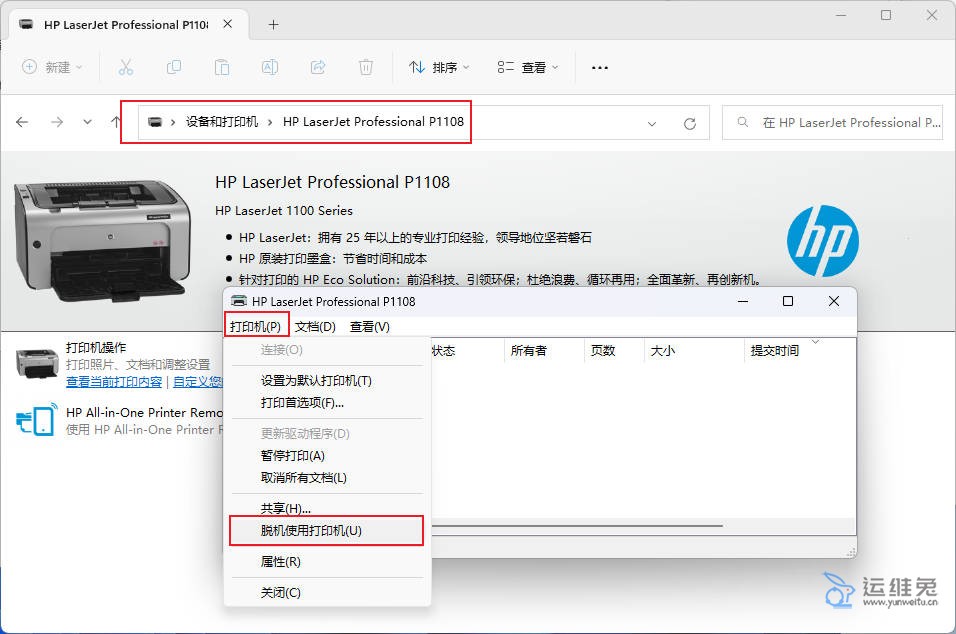Click the Rename icon in toolbar
Viewport: 956px width, 634px height.
click(x=269, y=67)
